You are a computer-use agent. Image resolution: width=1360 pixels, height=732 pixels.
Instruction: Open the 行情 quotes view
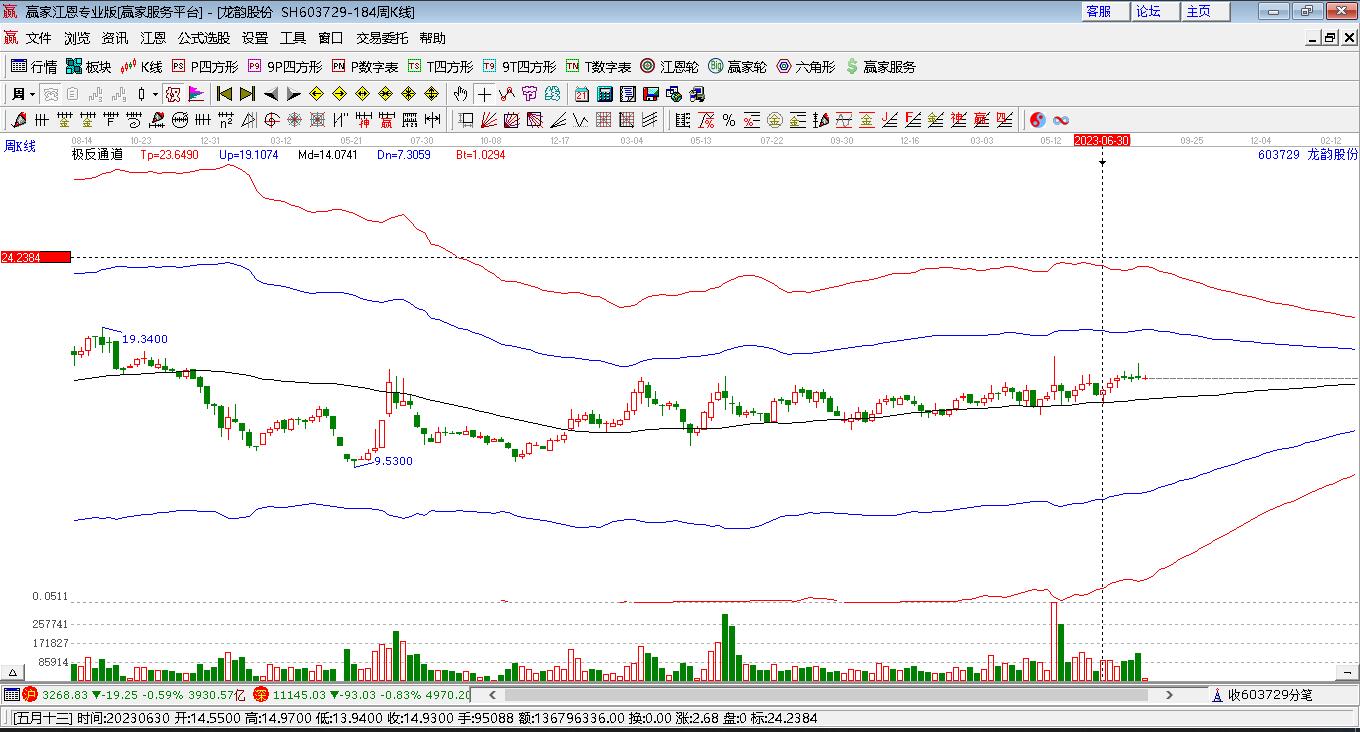[x=34, y=67]
